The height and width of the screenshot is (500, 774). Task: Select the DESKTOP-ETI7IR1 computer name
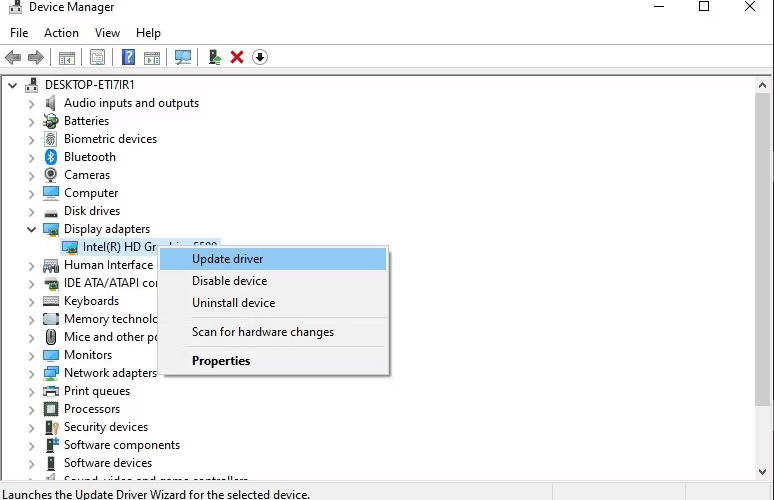(x=89, y=85)
